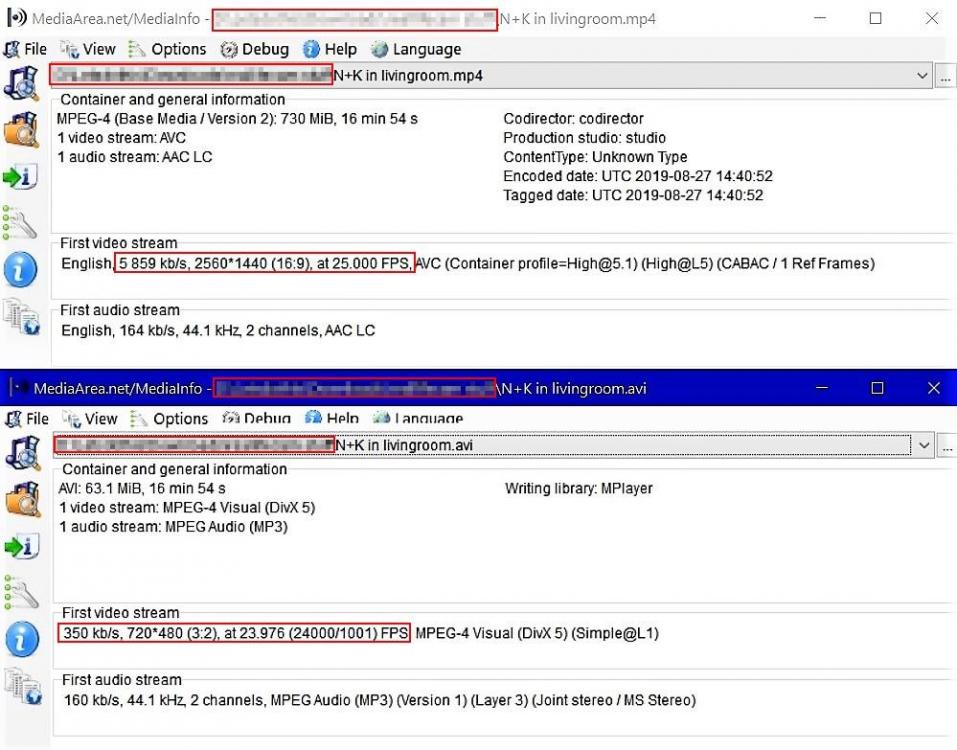
Task: Click the blue info About icon in the AVI window
Action: [21, 638]
